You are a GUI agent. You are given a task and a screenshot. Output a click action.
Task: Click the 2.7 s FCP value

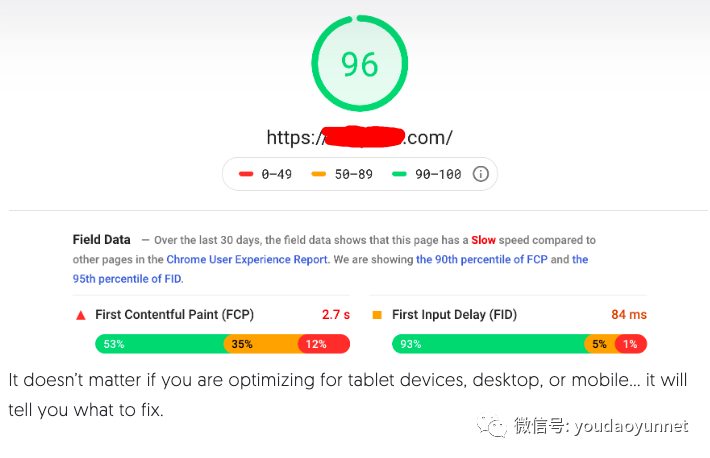336,314
